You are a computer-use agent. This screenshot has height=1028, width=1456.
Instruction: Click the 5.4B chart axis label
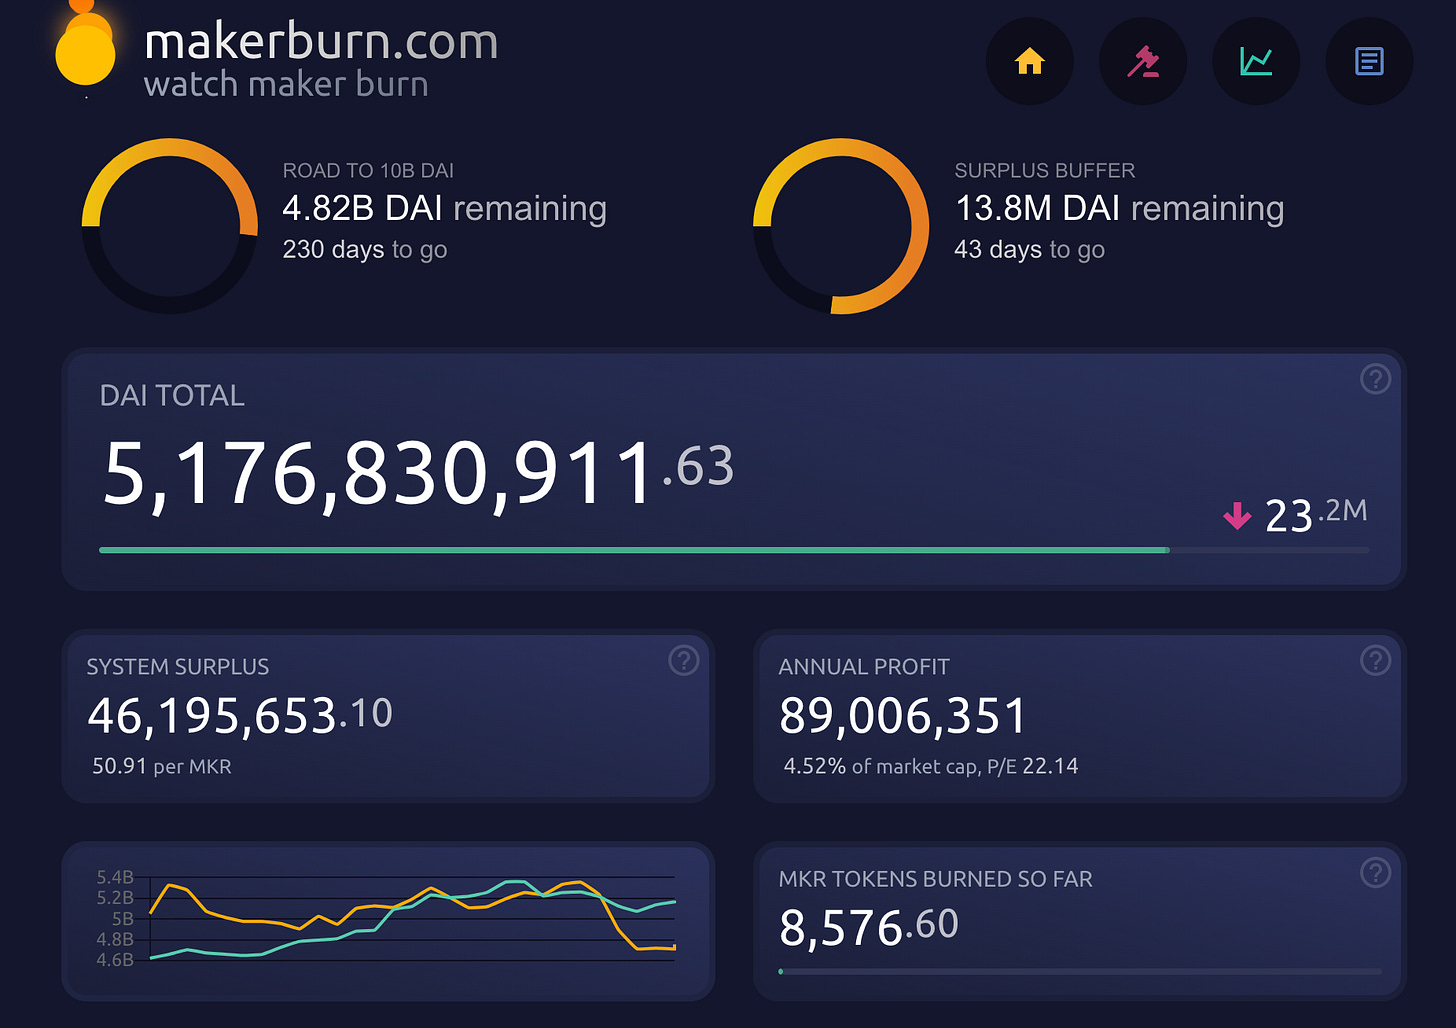coord(115,877)
